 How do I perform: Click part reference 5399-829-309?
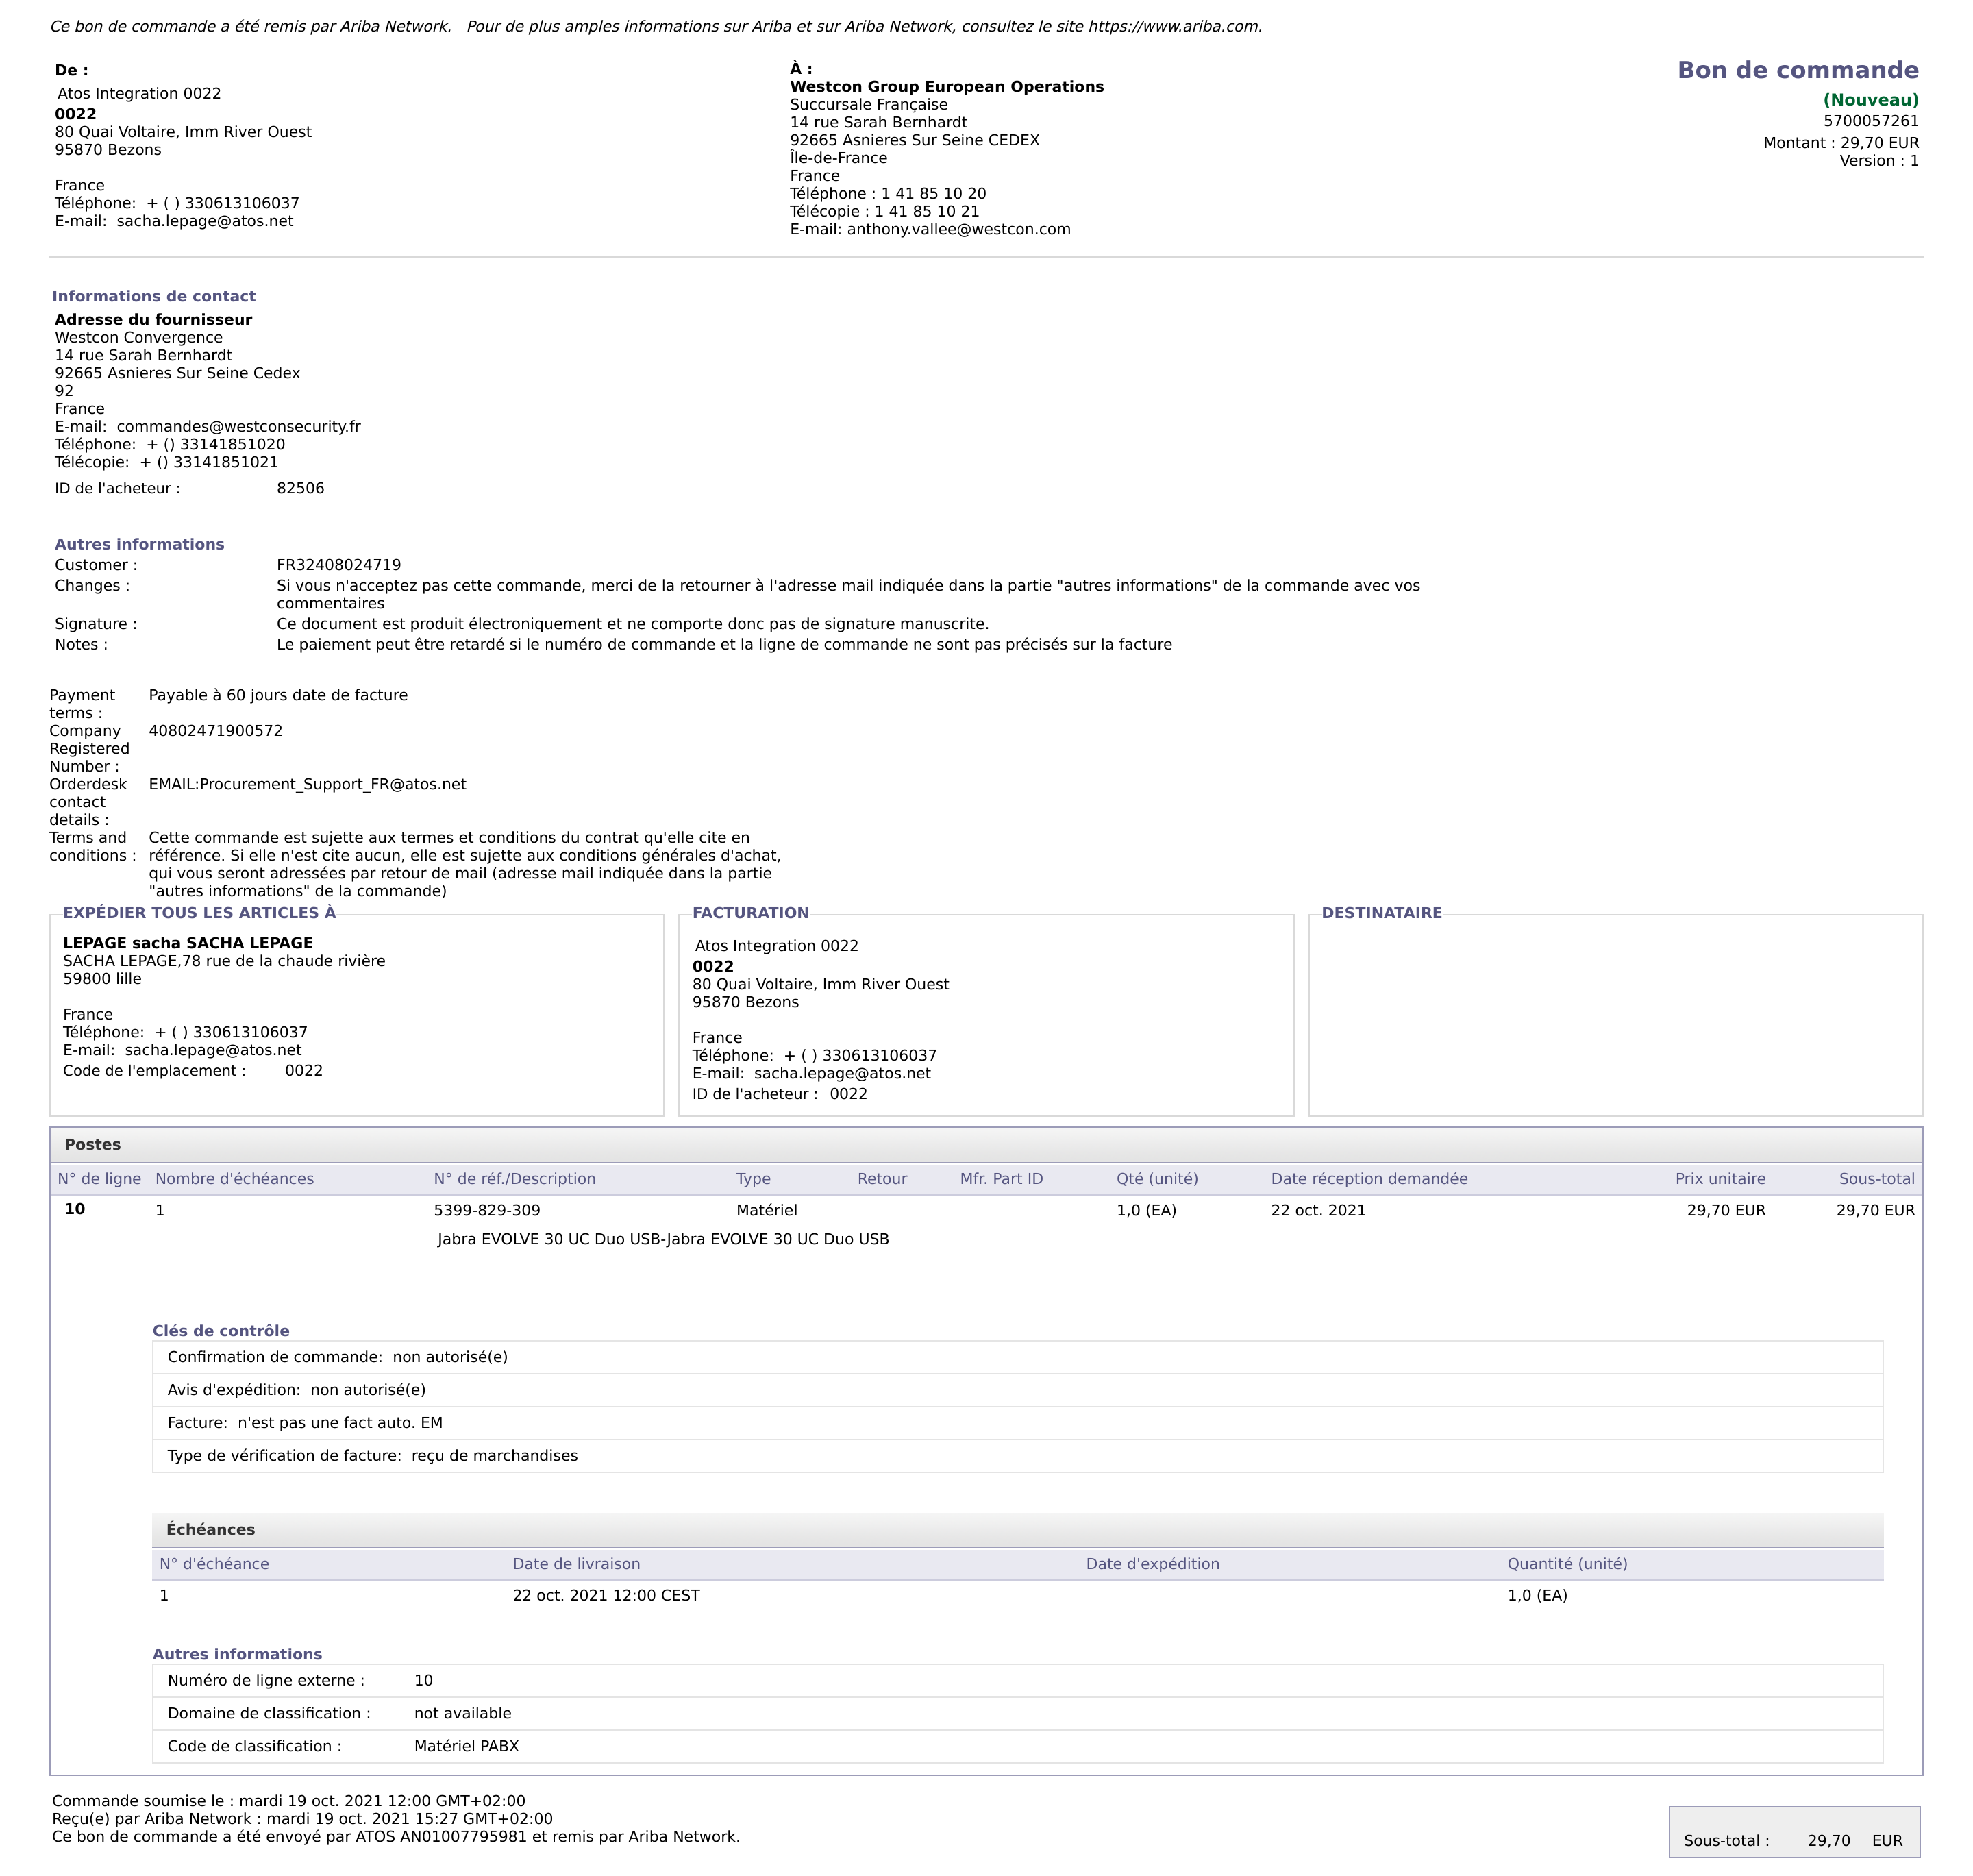pyautogui.click(x=487, y=1210)
